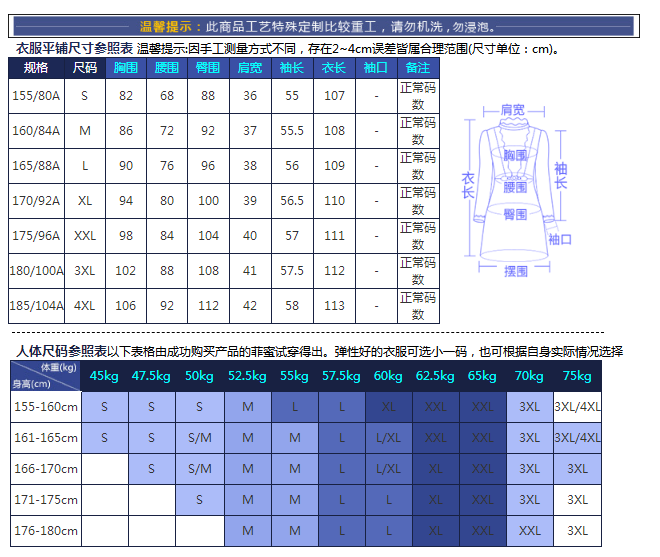The image size is (660, 557).
Task: Select the light blue S cell in 171-175cm row
Action: 199,500
